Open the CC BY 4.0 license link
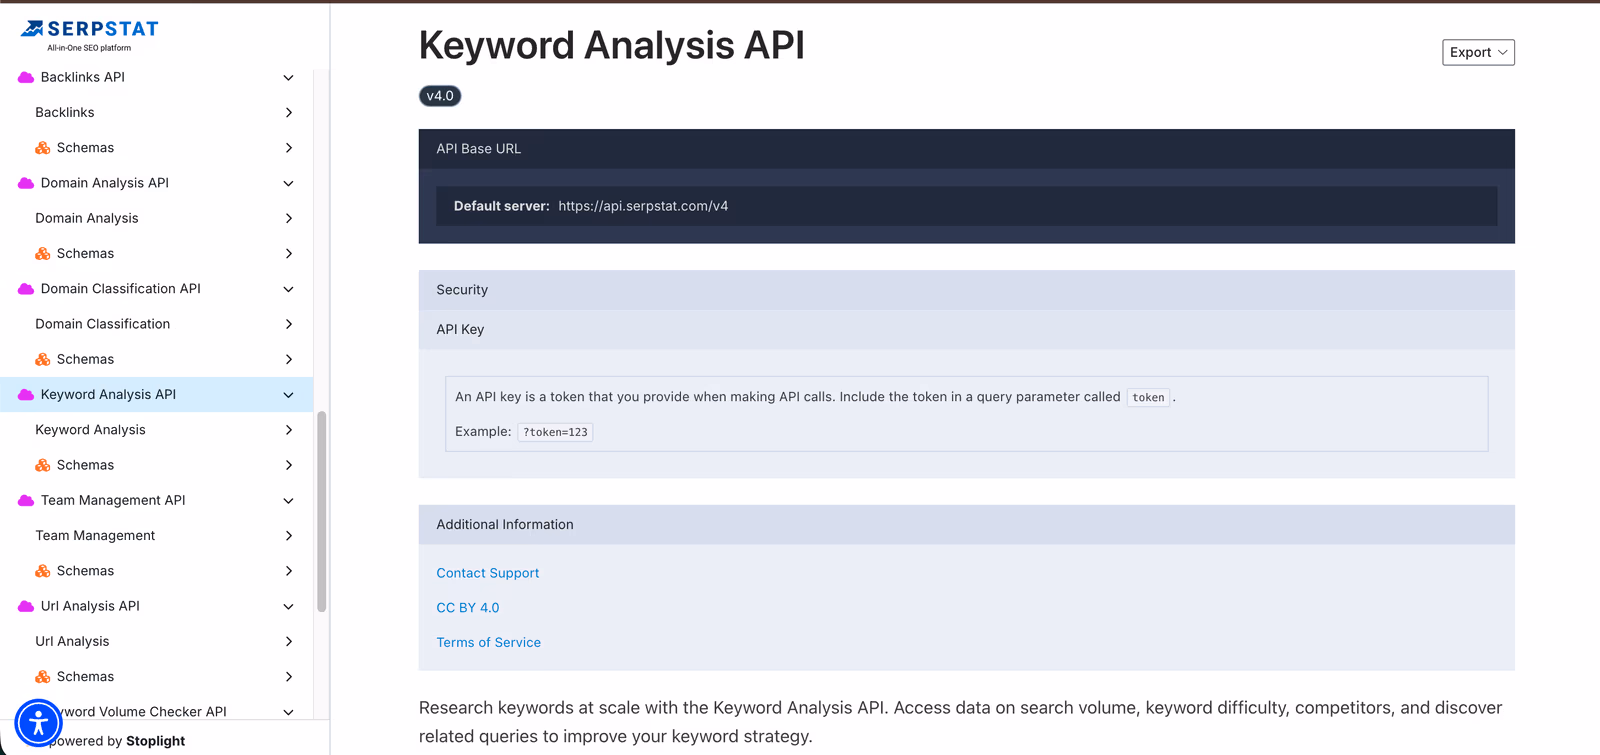The height and width of the screenshot is (755, 1600). click(x=467, y=608)
